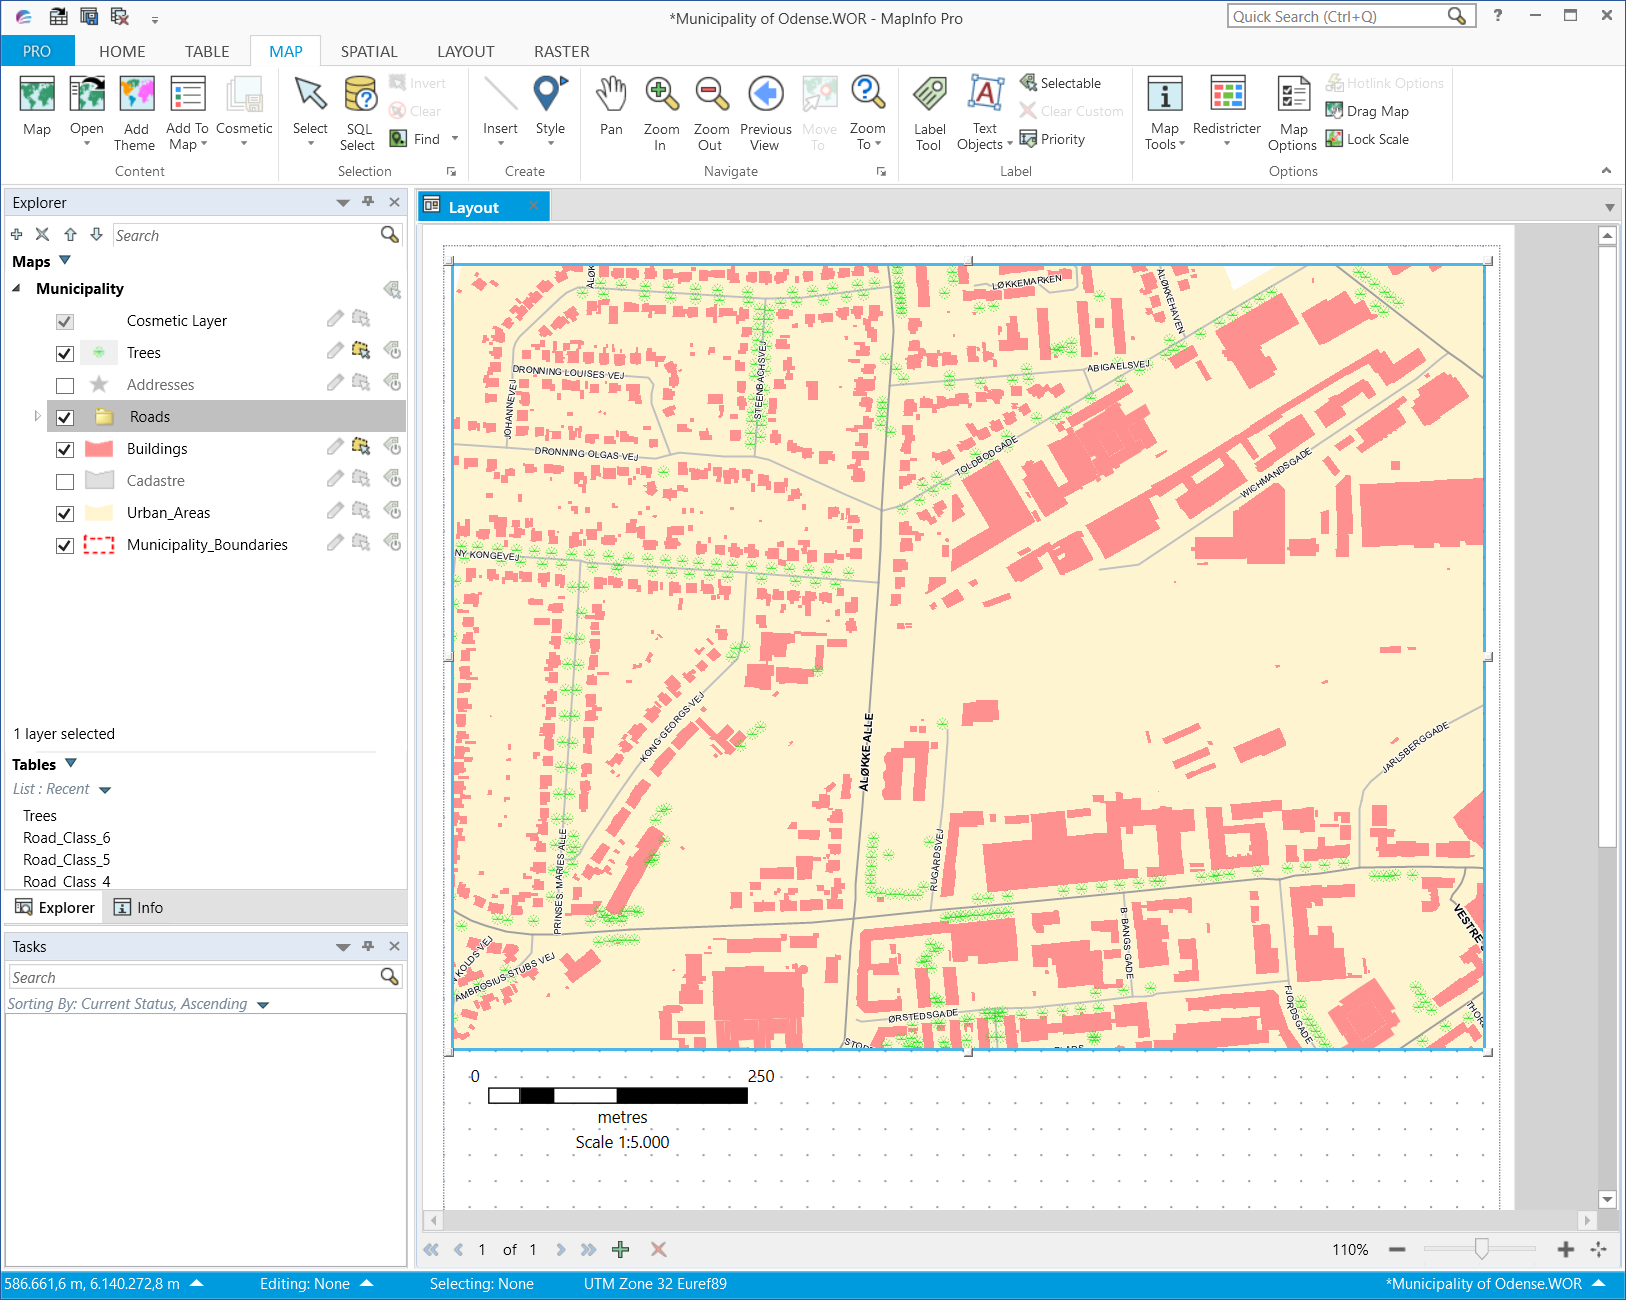Check the Cadastre layer checkbox
The image size is (1626, 1300).
(x=65, y=481)
